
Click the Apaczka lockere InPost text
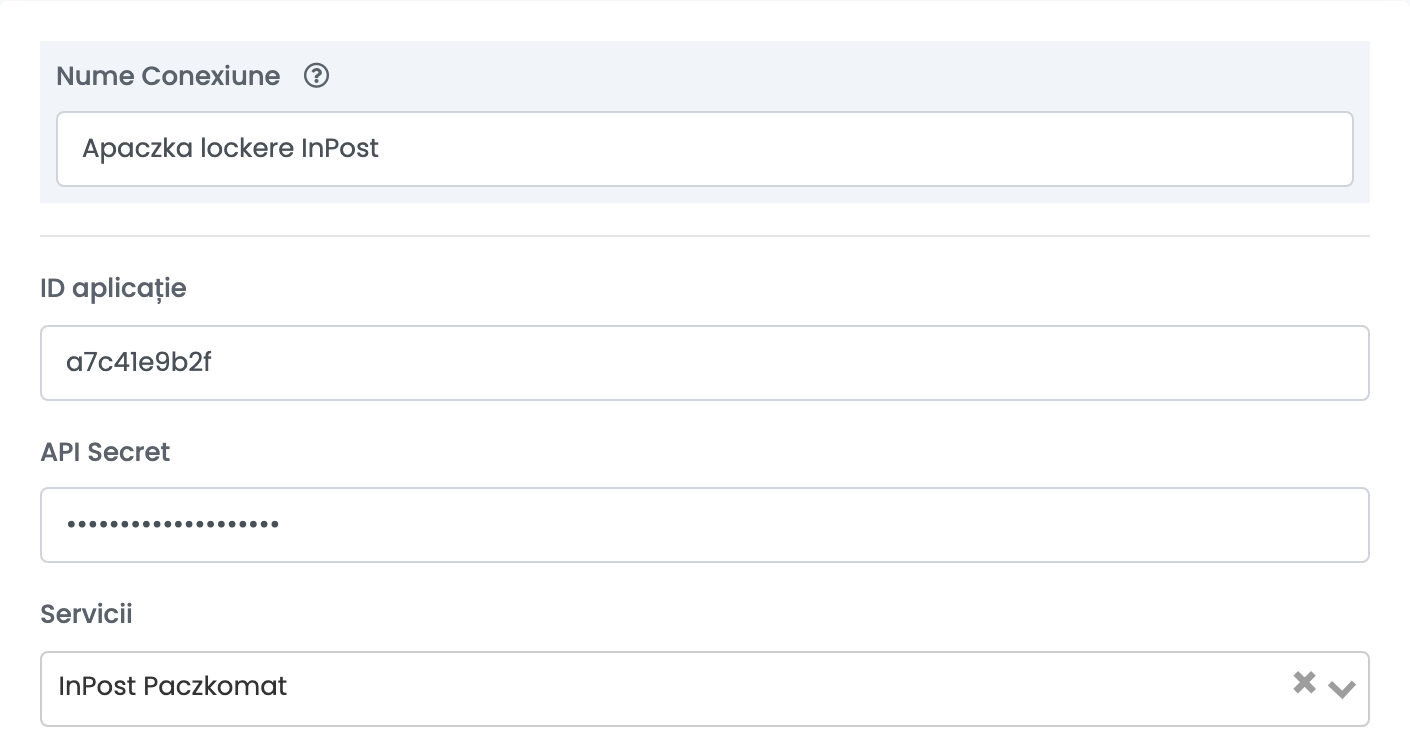(x=231, y=149)
